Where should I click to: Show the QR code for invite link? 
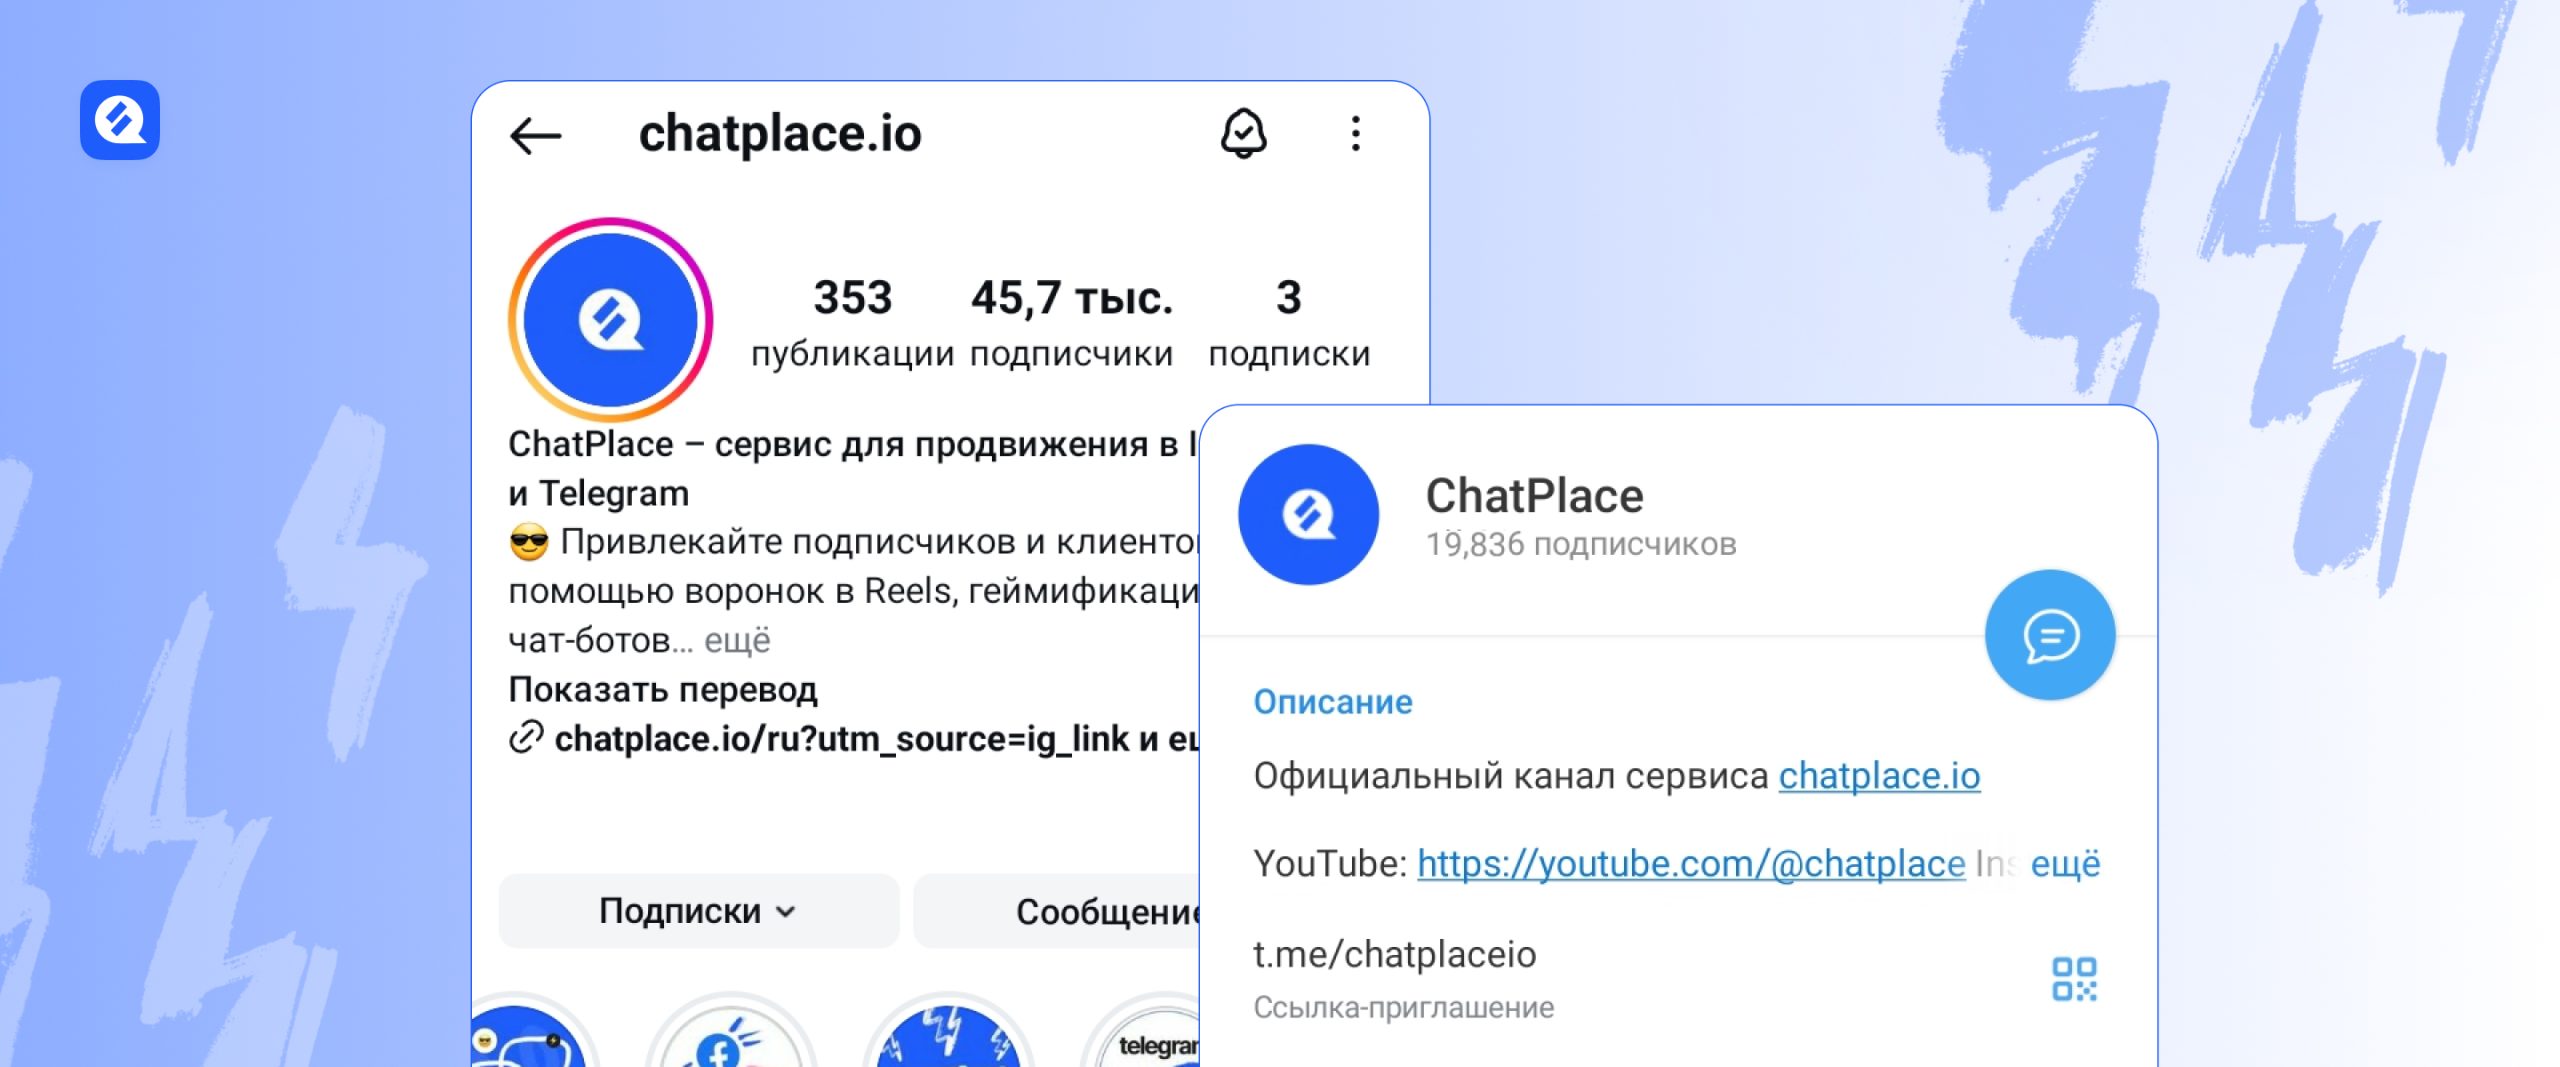coord(2074,979)
